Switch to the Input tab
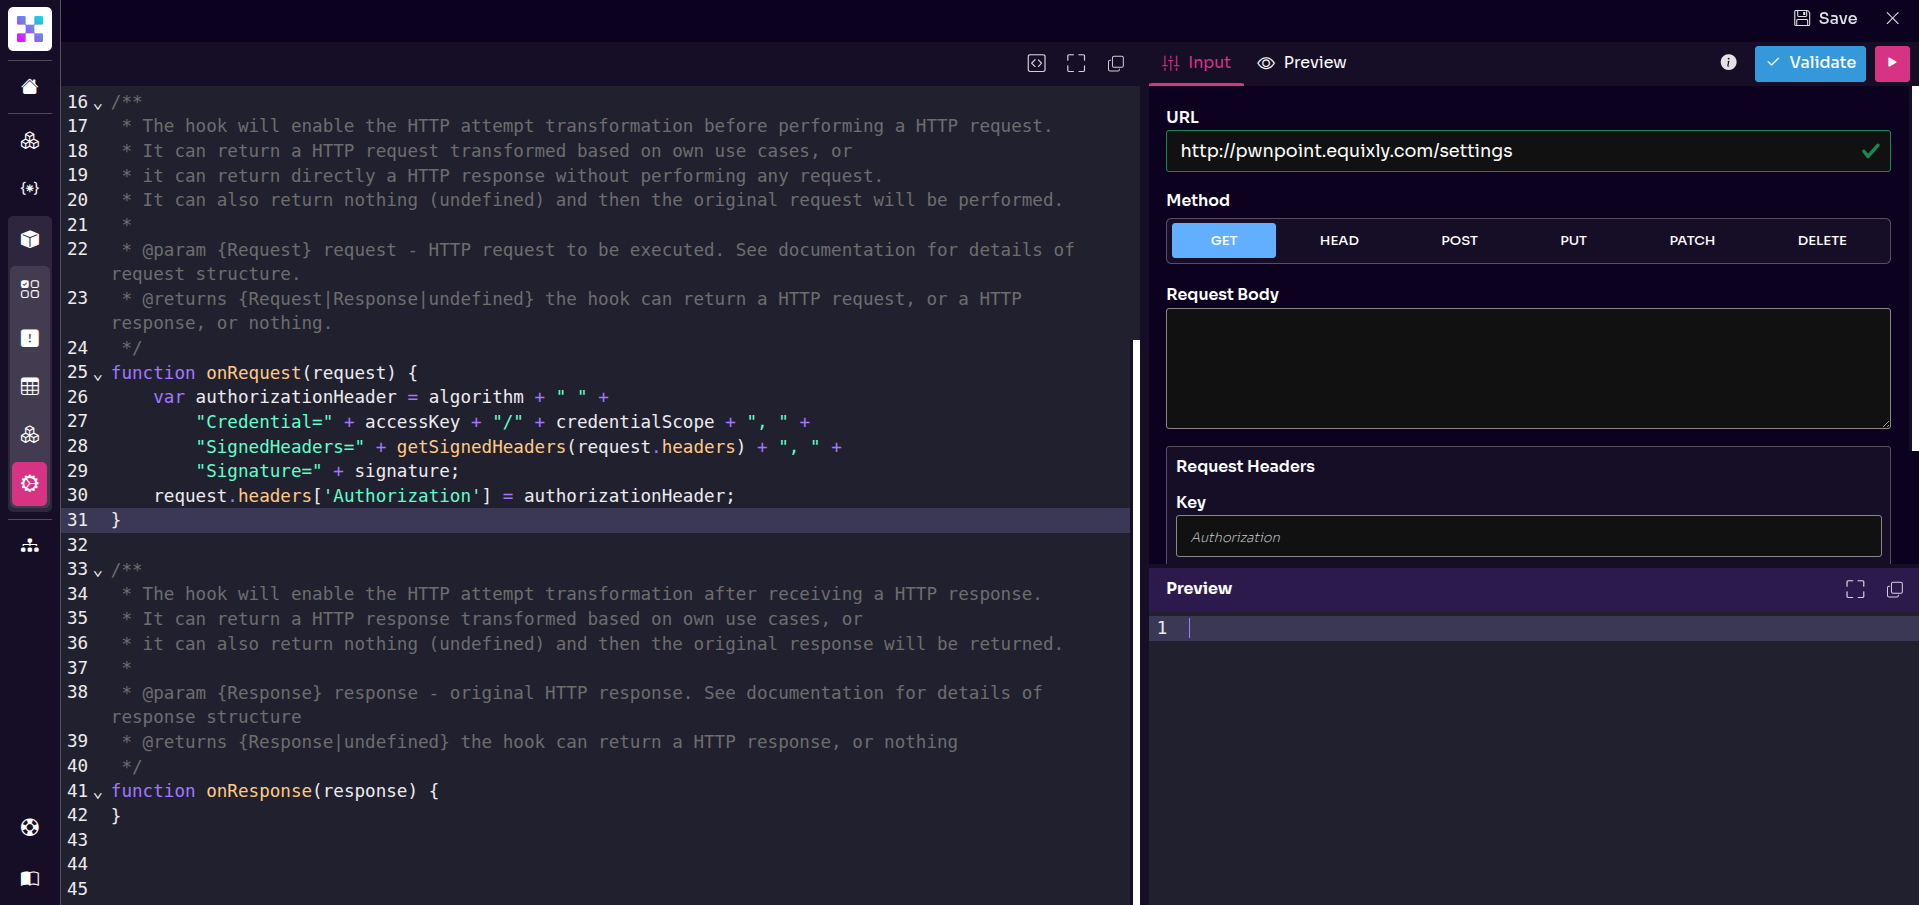 (1196, 63)
